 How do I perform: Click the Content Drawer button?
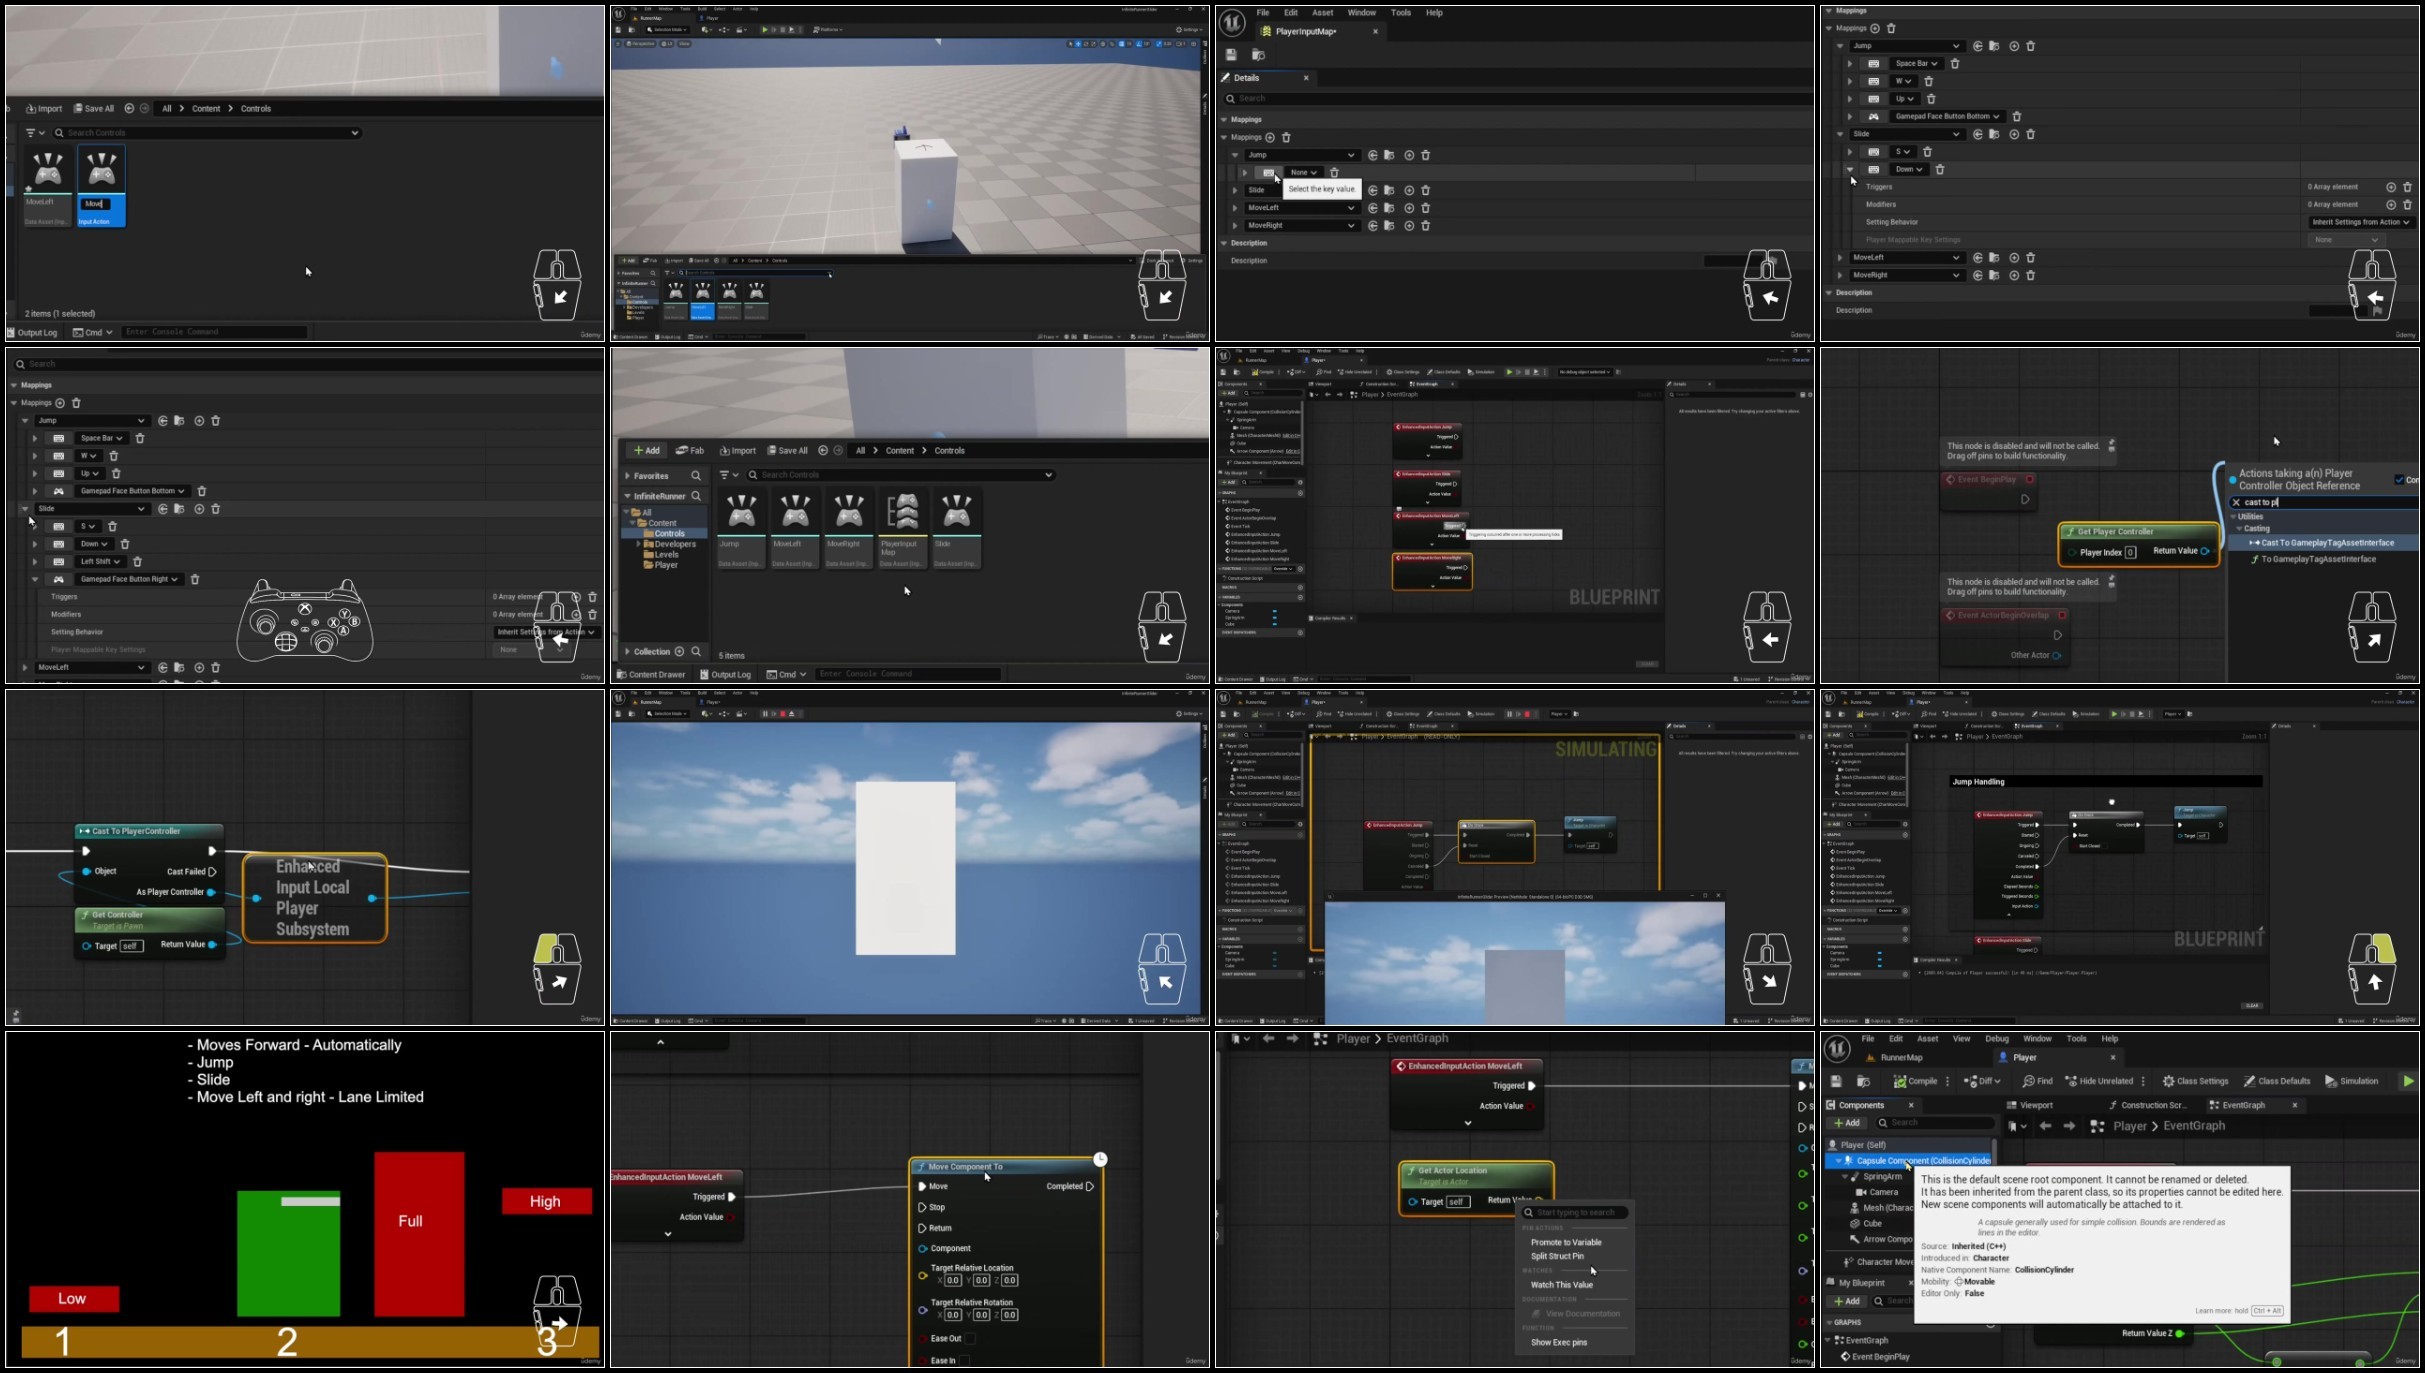(x=650, y=675)
